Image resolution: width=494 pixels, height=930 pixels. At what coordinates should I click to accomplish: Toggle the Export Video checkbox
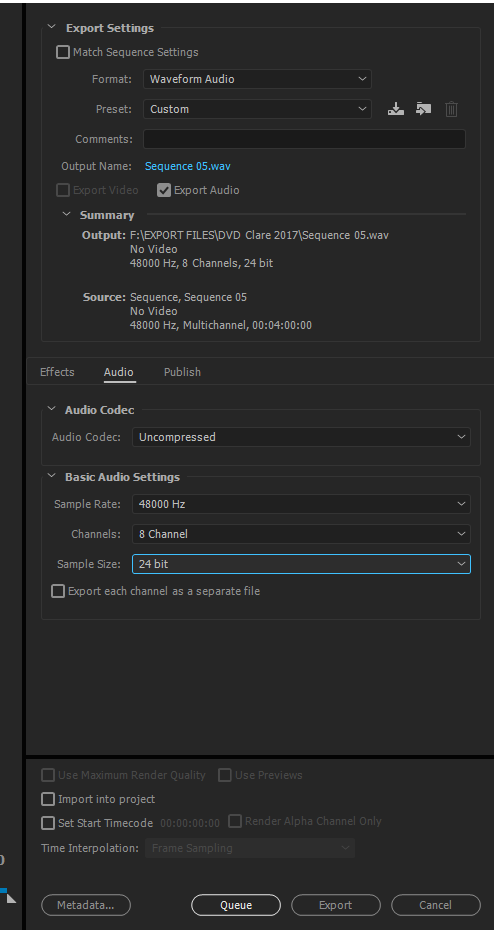pyautogui.click(x=62, y=190)
